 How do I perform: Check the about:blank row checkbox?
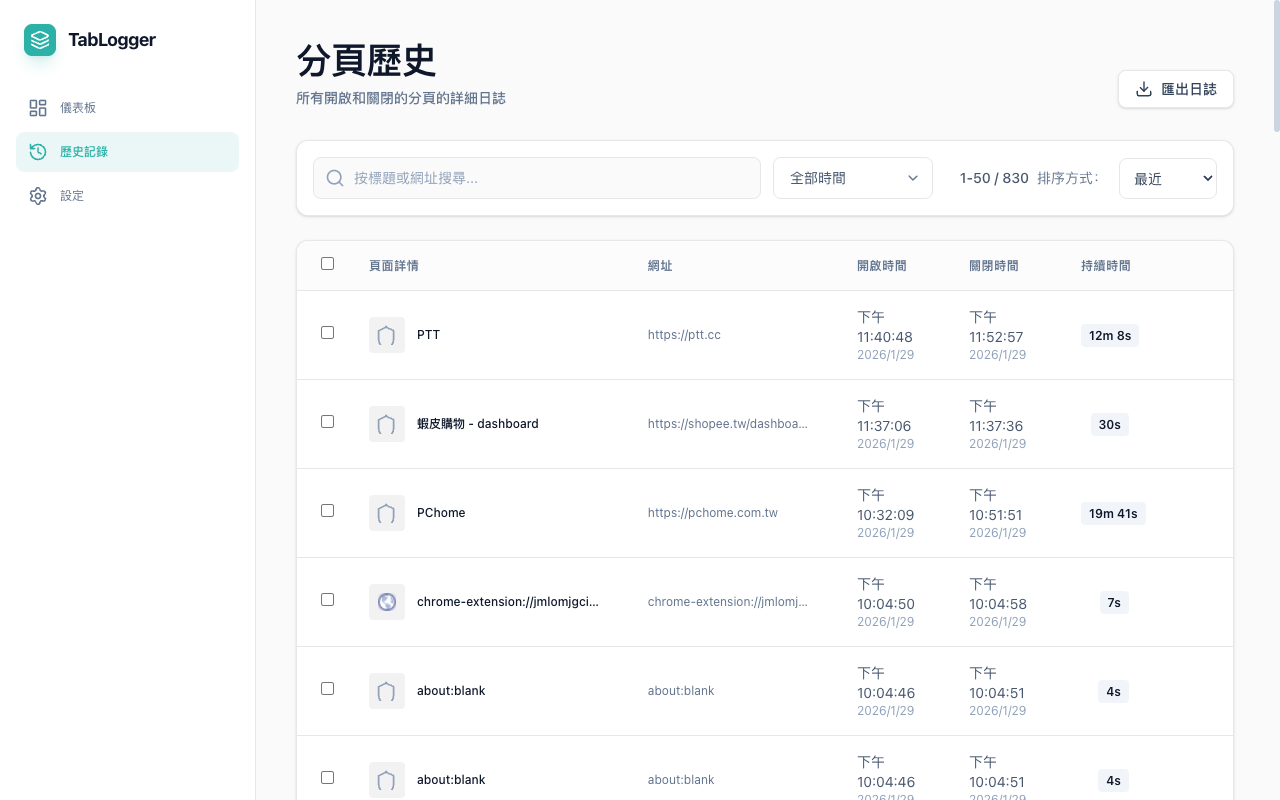[x=327, y=688]
